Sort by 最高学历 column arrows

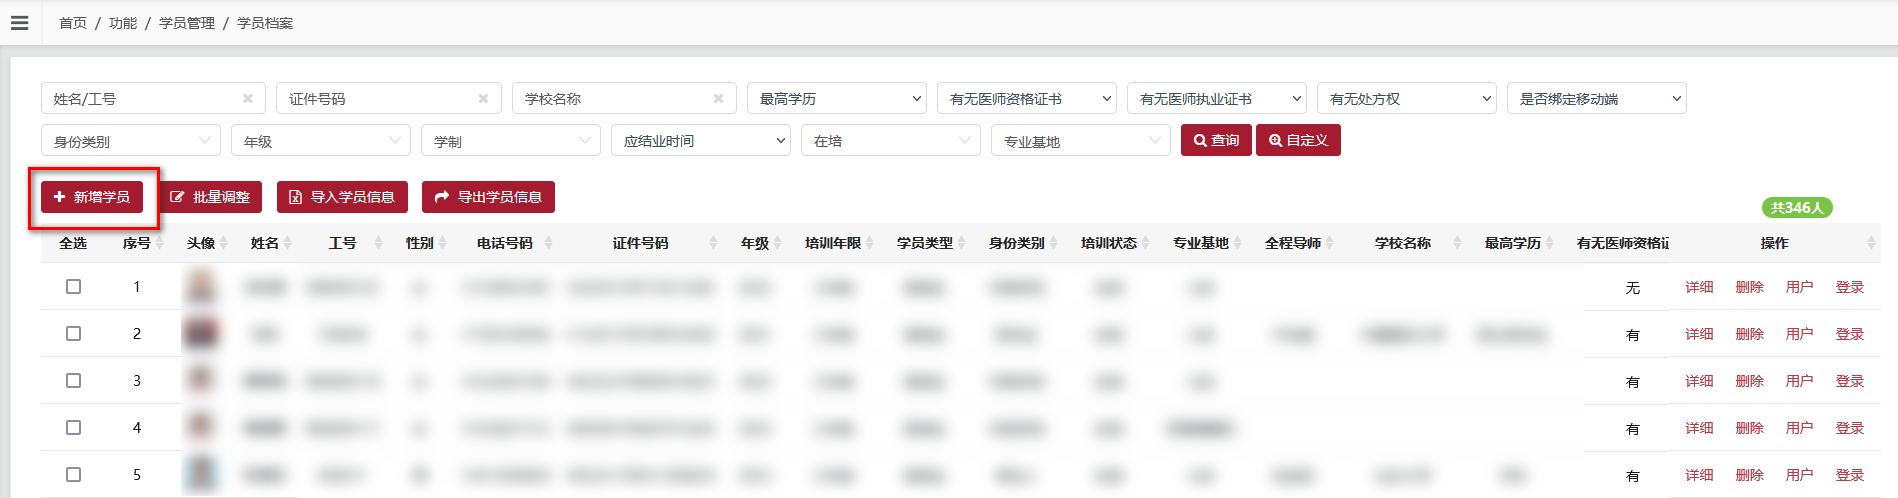coord(1550,243)
